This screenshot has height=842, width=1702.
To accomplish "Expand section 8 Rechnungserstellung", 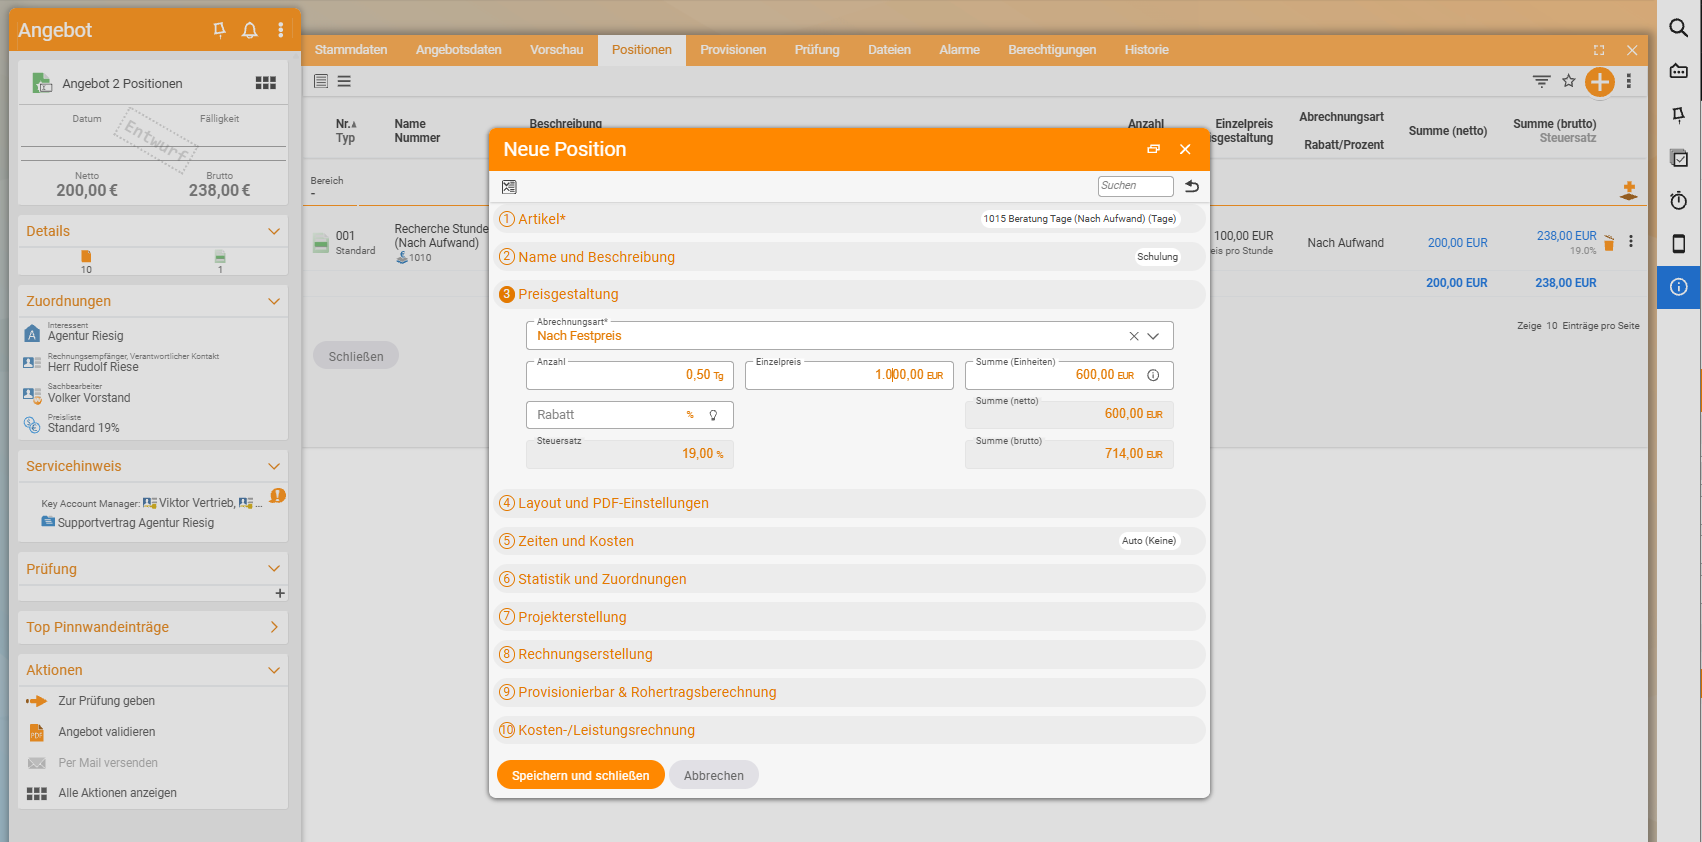I will point(849,654).
